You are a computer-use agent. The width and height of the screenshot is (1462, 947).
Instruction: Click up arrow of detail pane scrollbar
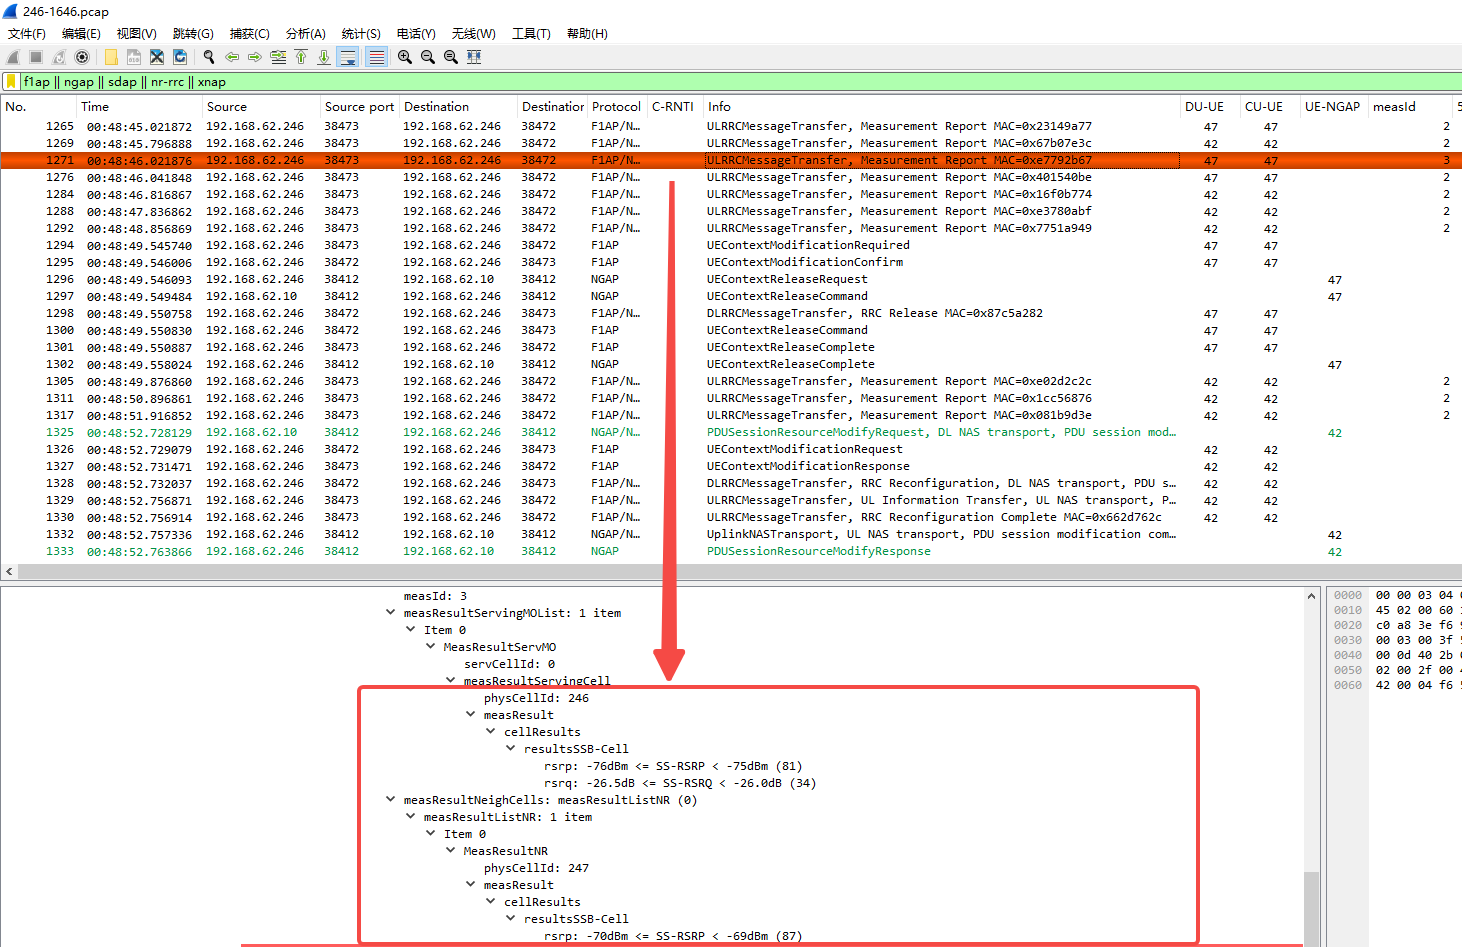1312,596
